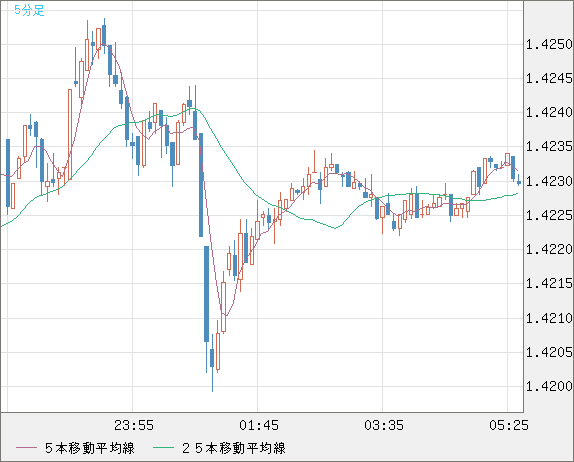
Task: Click the 1.4240 price axis label
Action: point(549,112)
